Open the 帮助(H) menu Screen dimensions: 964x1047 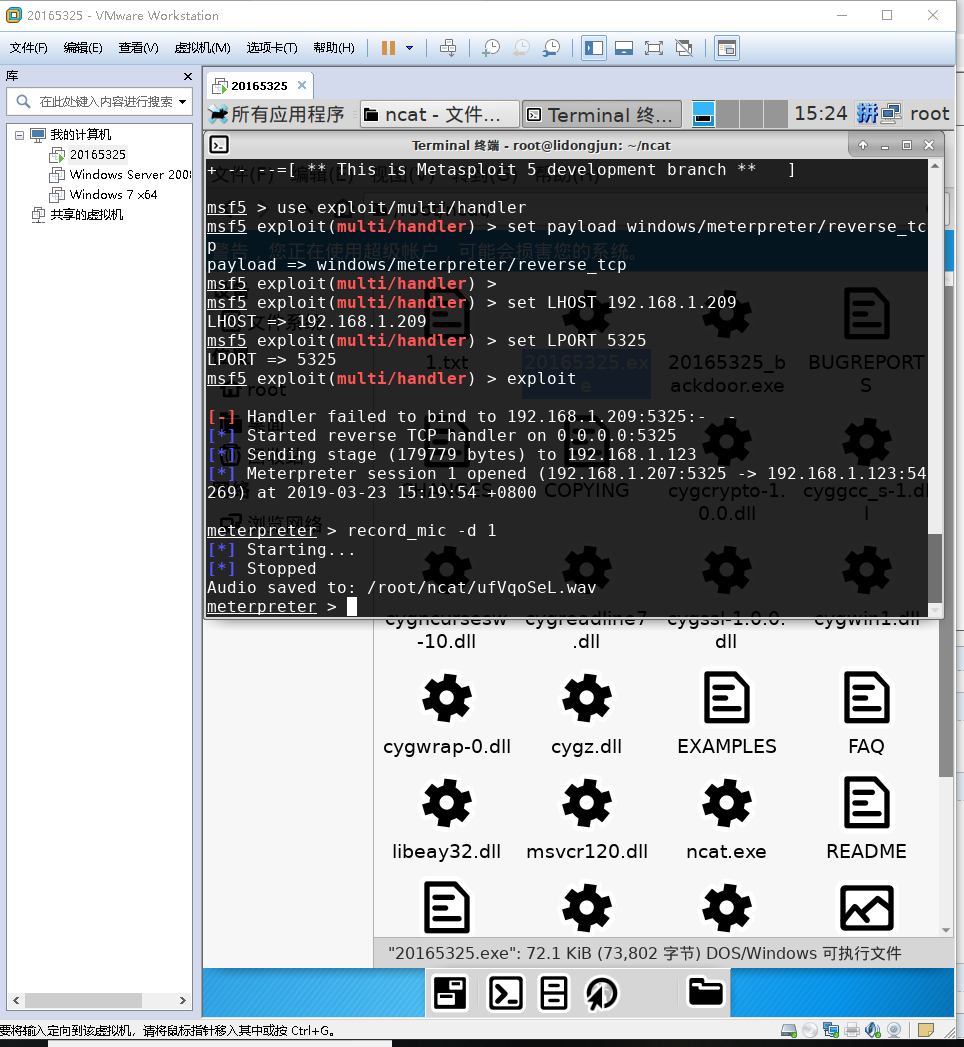pos(334,47)
